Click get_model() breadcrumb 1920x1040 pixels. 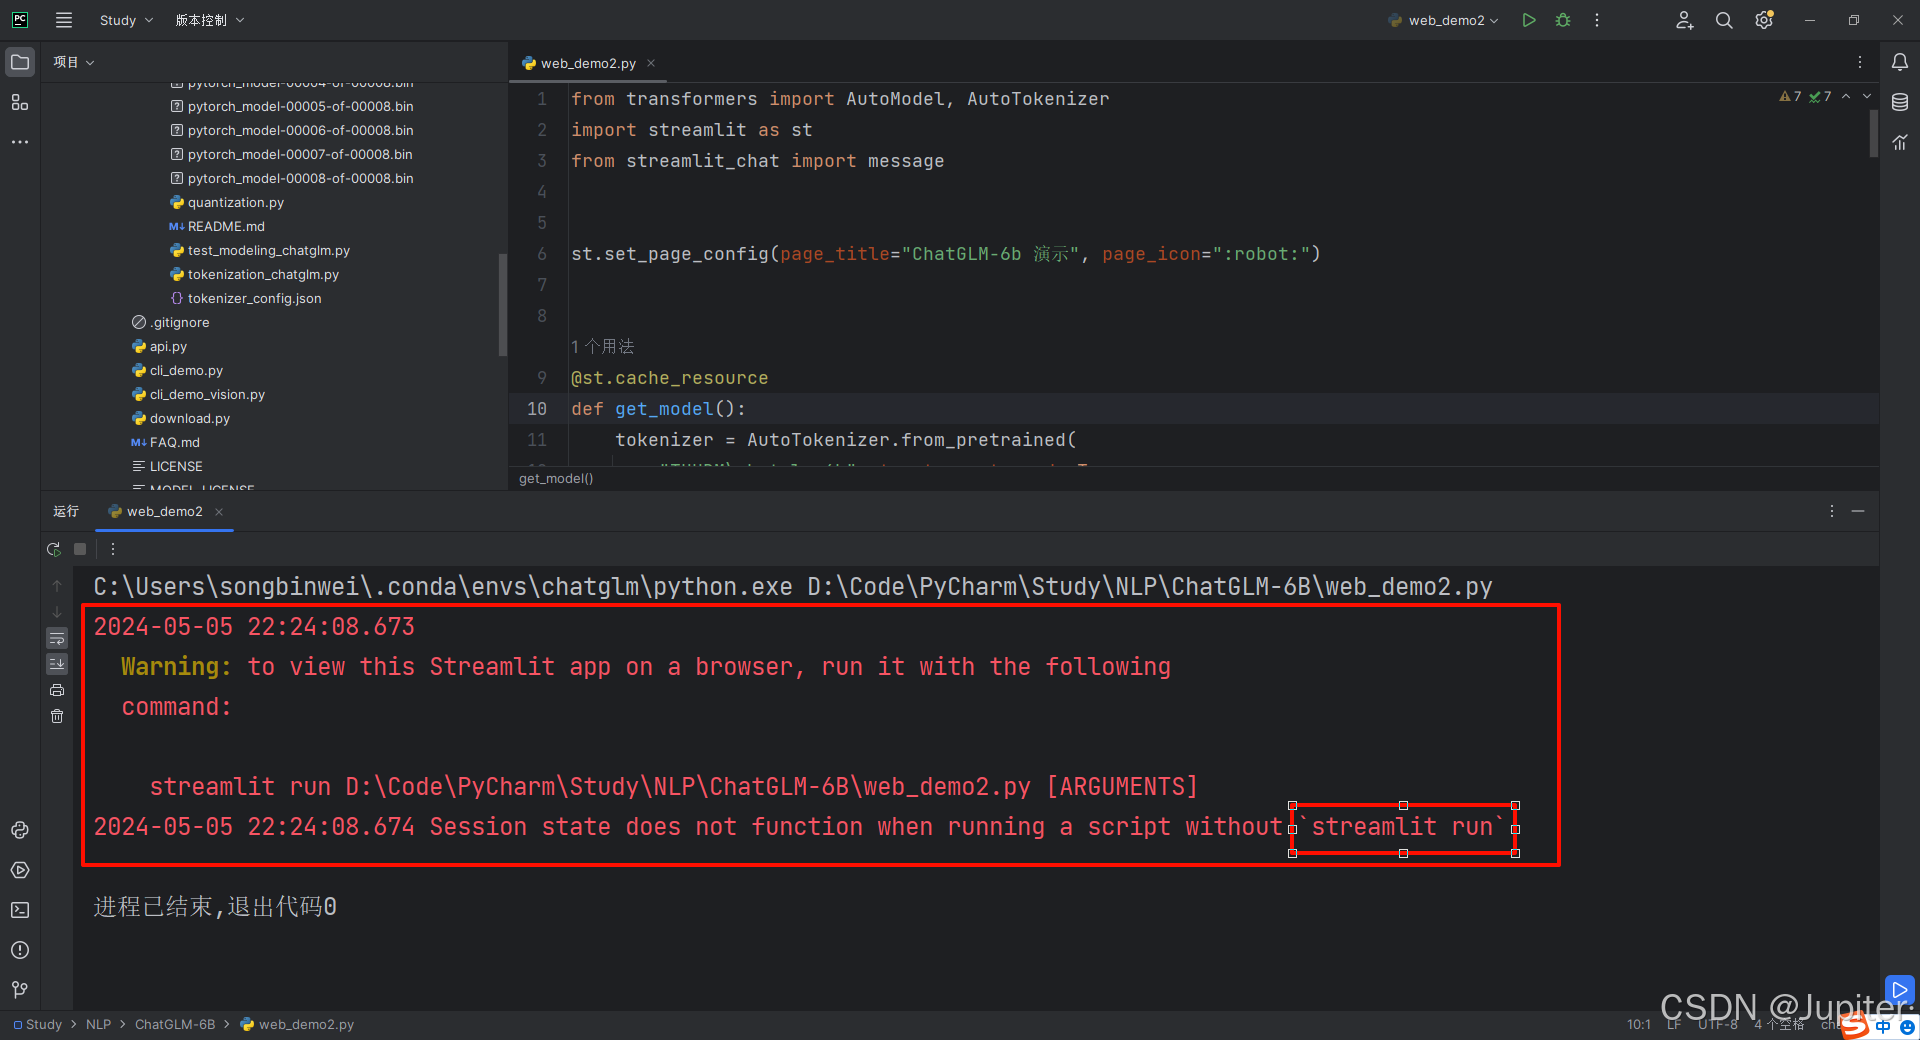[556, 478]
